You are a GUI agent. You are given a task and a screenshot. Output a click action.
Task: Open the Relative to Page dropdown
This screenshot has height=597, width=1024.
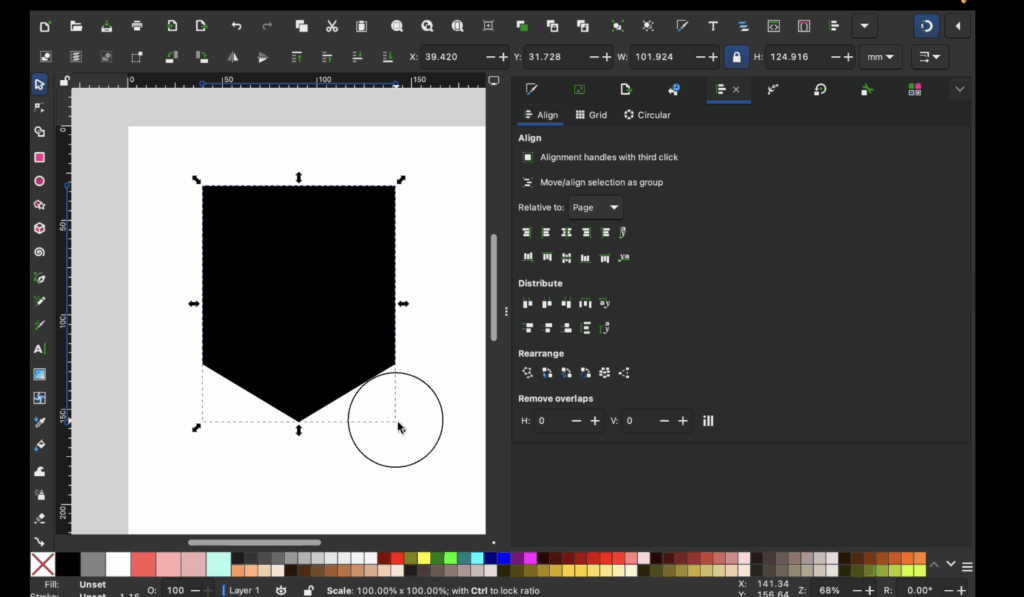(x=596, y=207)
